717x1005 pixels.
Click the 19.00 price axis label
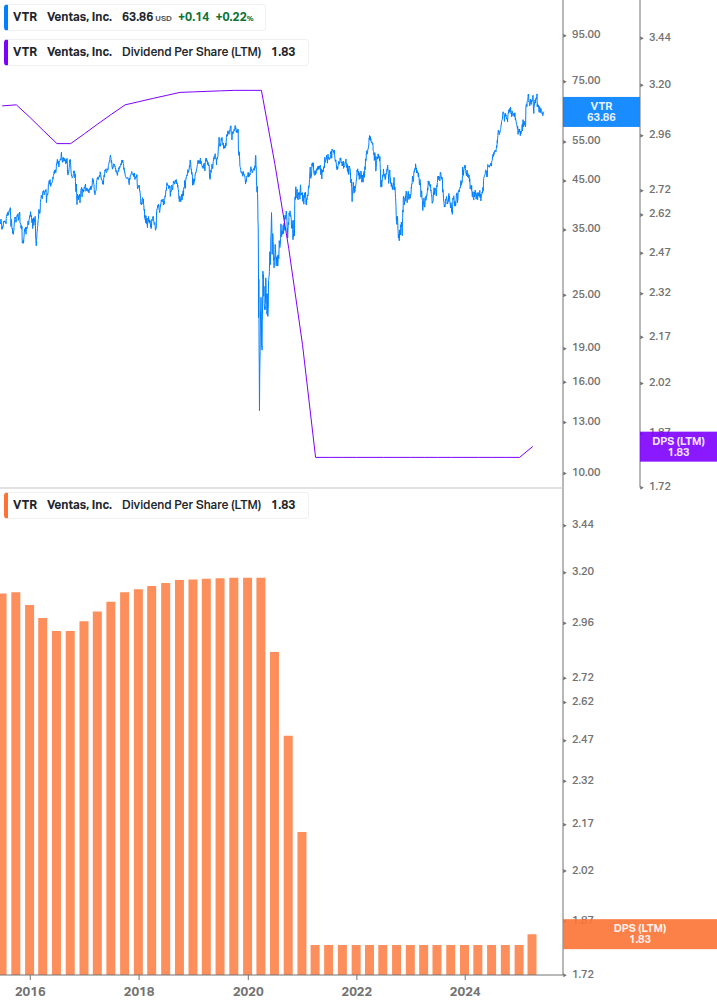[x=586, y=347]
